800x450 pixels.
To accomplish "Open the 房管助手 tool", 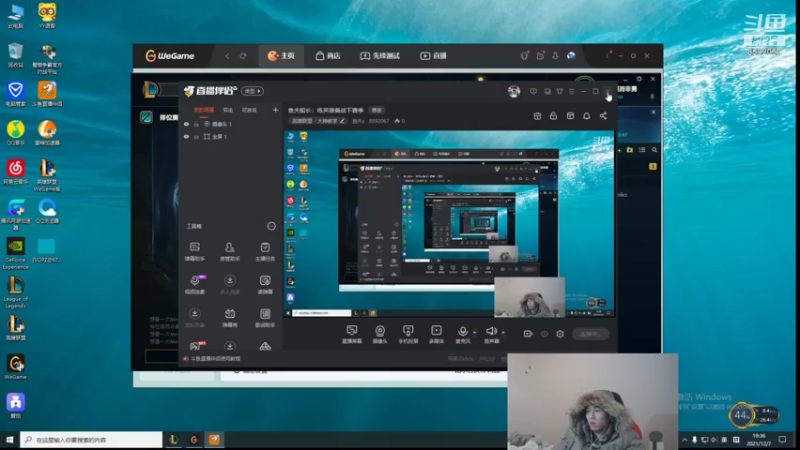I will 230,252.
